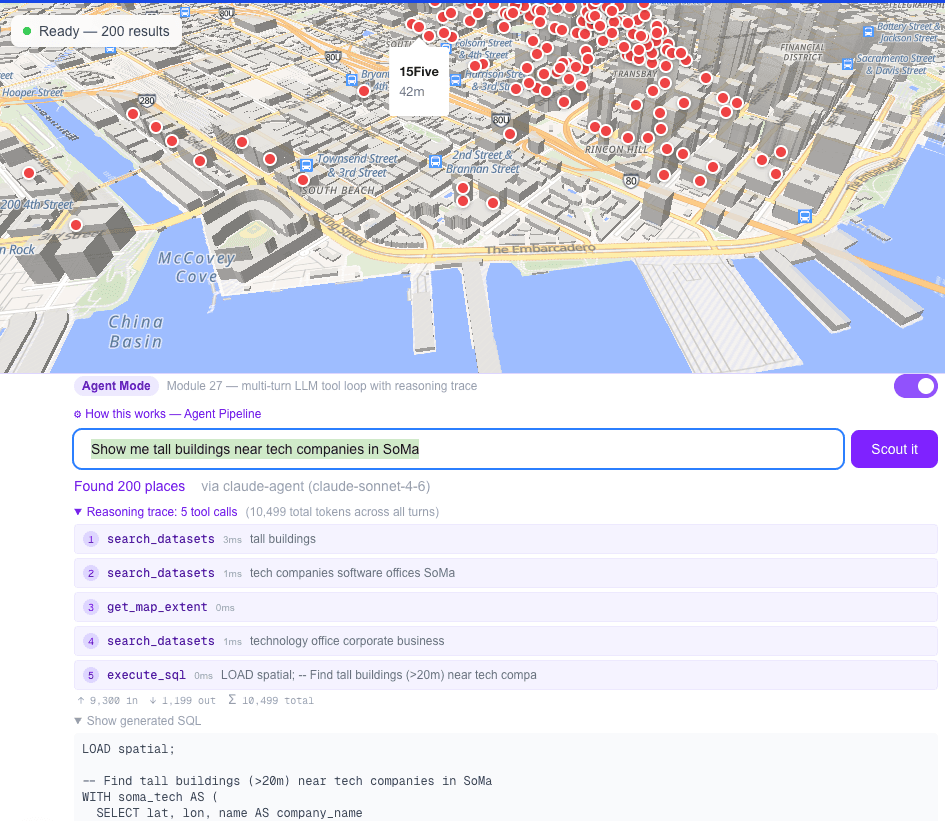Click the gear icon beside How this works

click(x=78, y=414)
